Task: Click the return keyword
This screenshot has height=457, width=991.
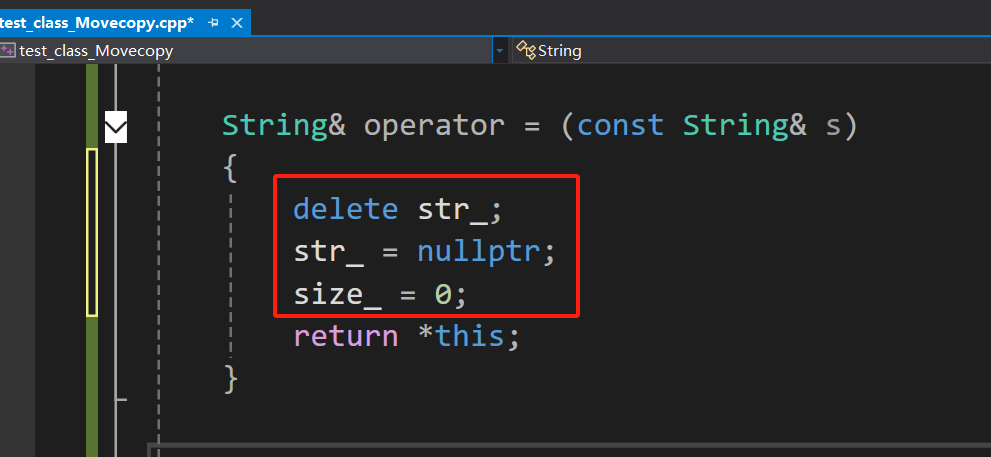Action: [x=346, y=336]
